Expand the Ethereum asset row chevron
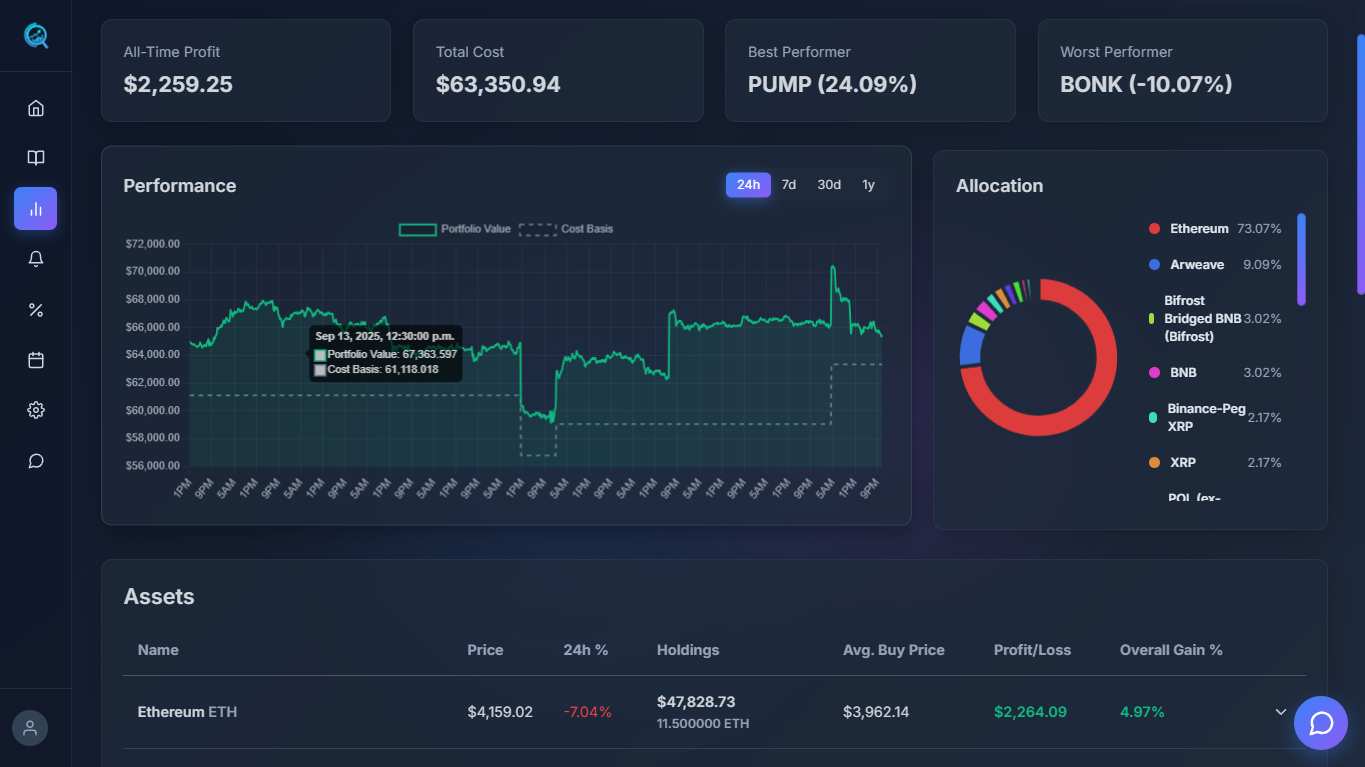1365x767 pixels. point(1280,712)
